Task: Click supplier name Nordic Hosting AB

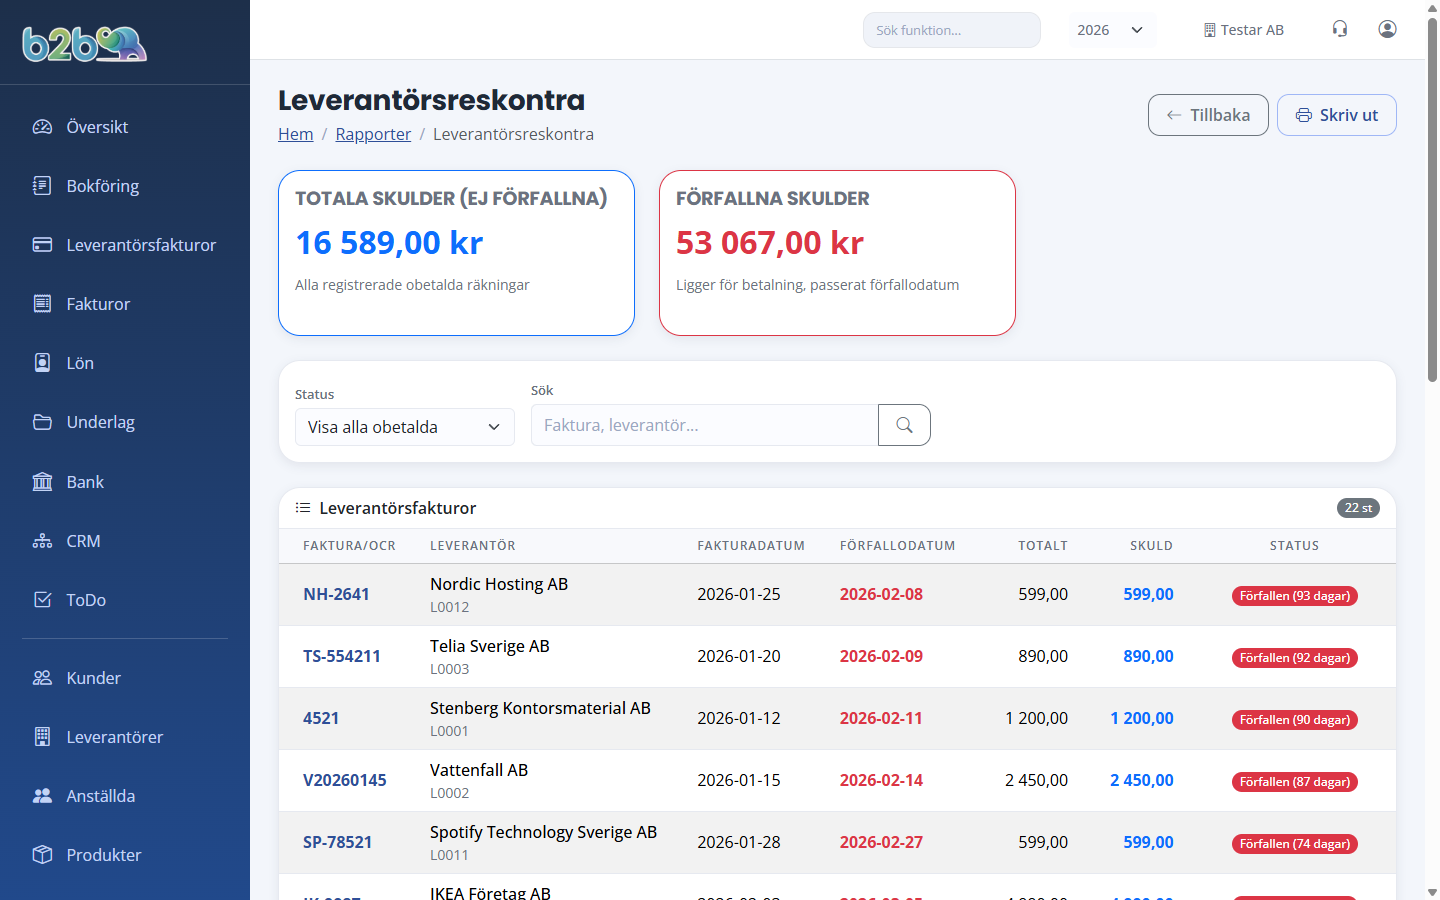Action: click(x=499, y=584)
